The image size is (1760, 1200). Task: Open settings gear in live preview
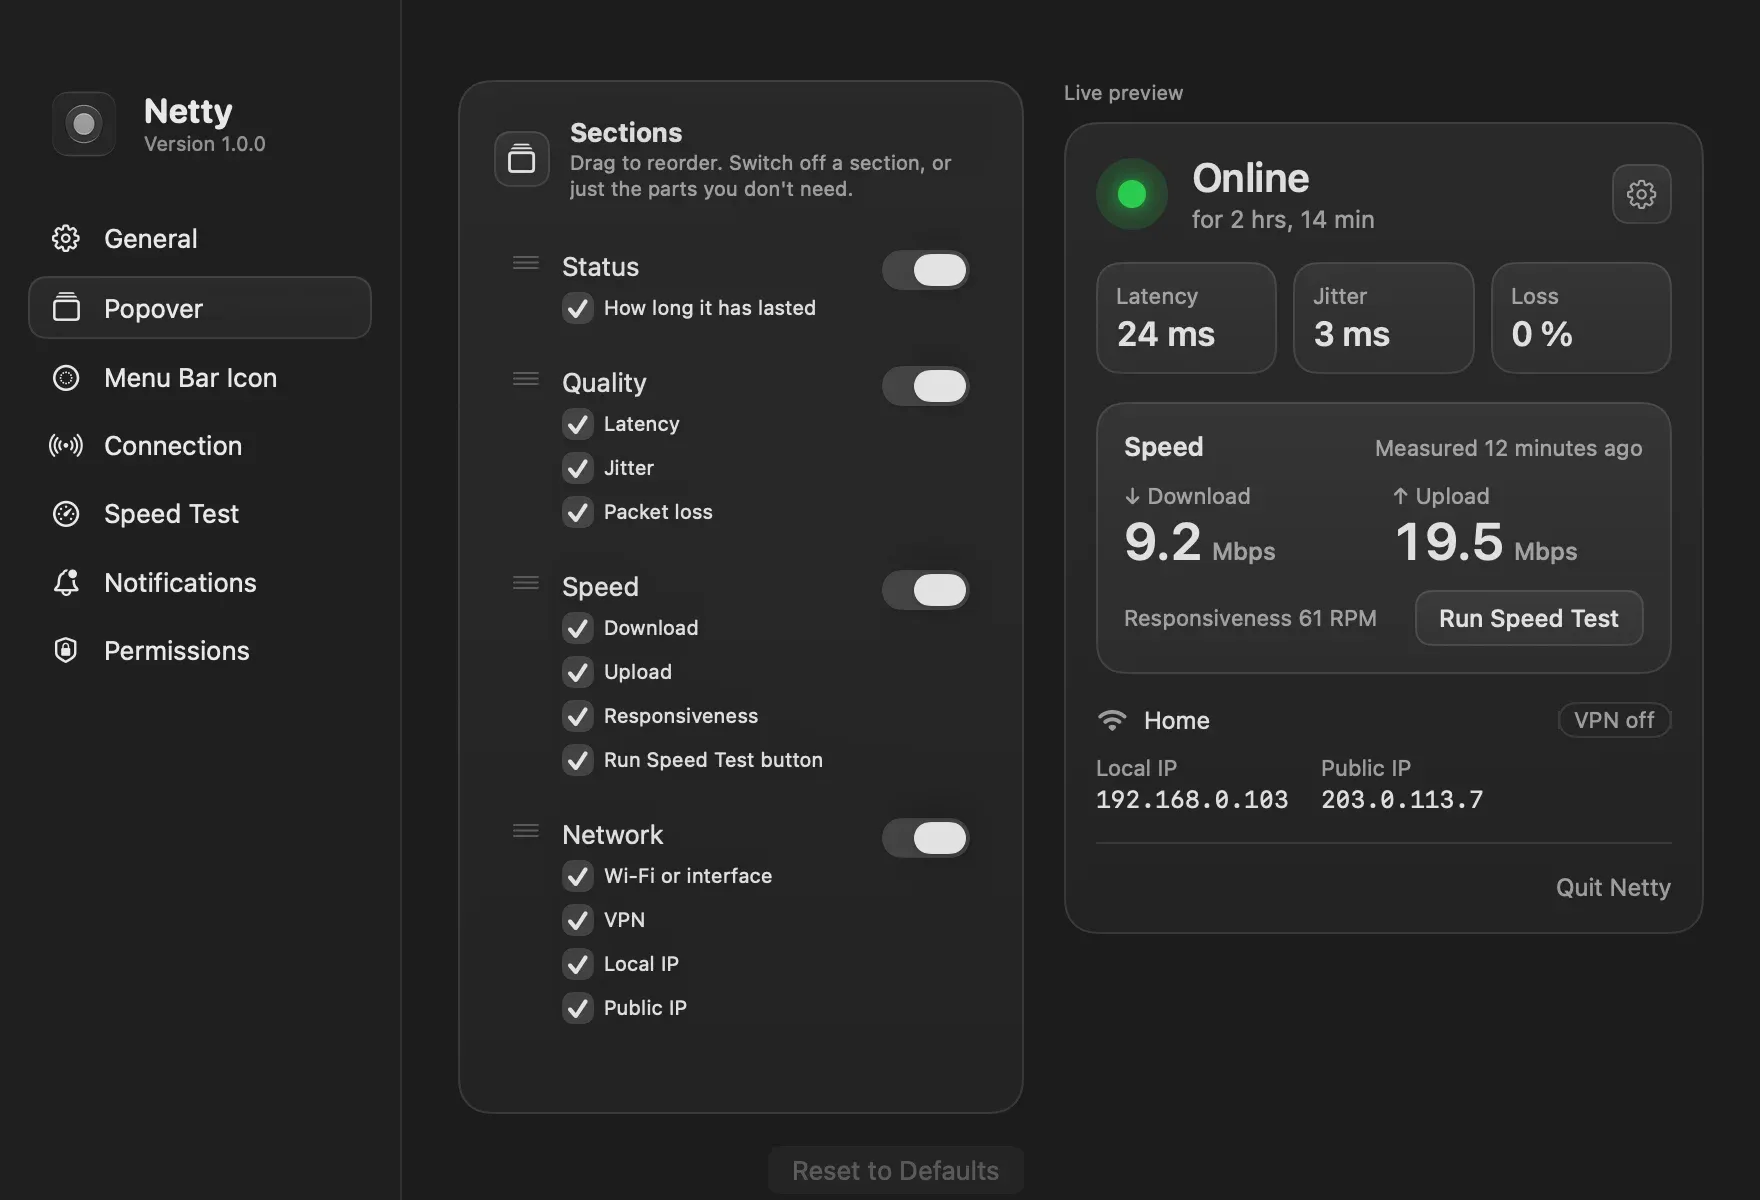pyautogui.click(x=1642, y=194)
